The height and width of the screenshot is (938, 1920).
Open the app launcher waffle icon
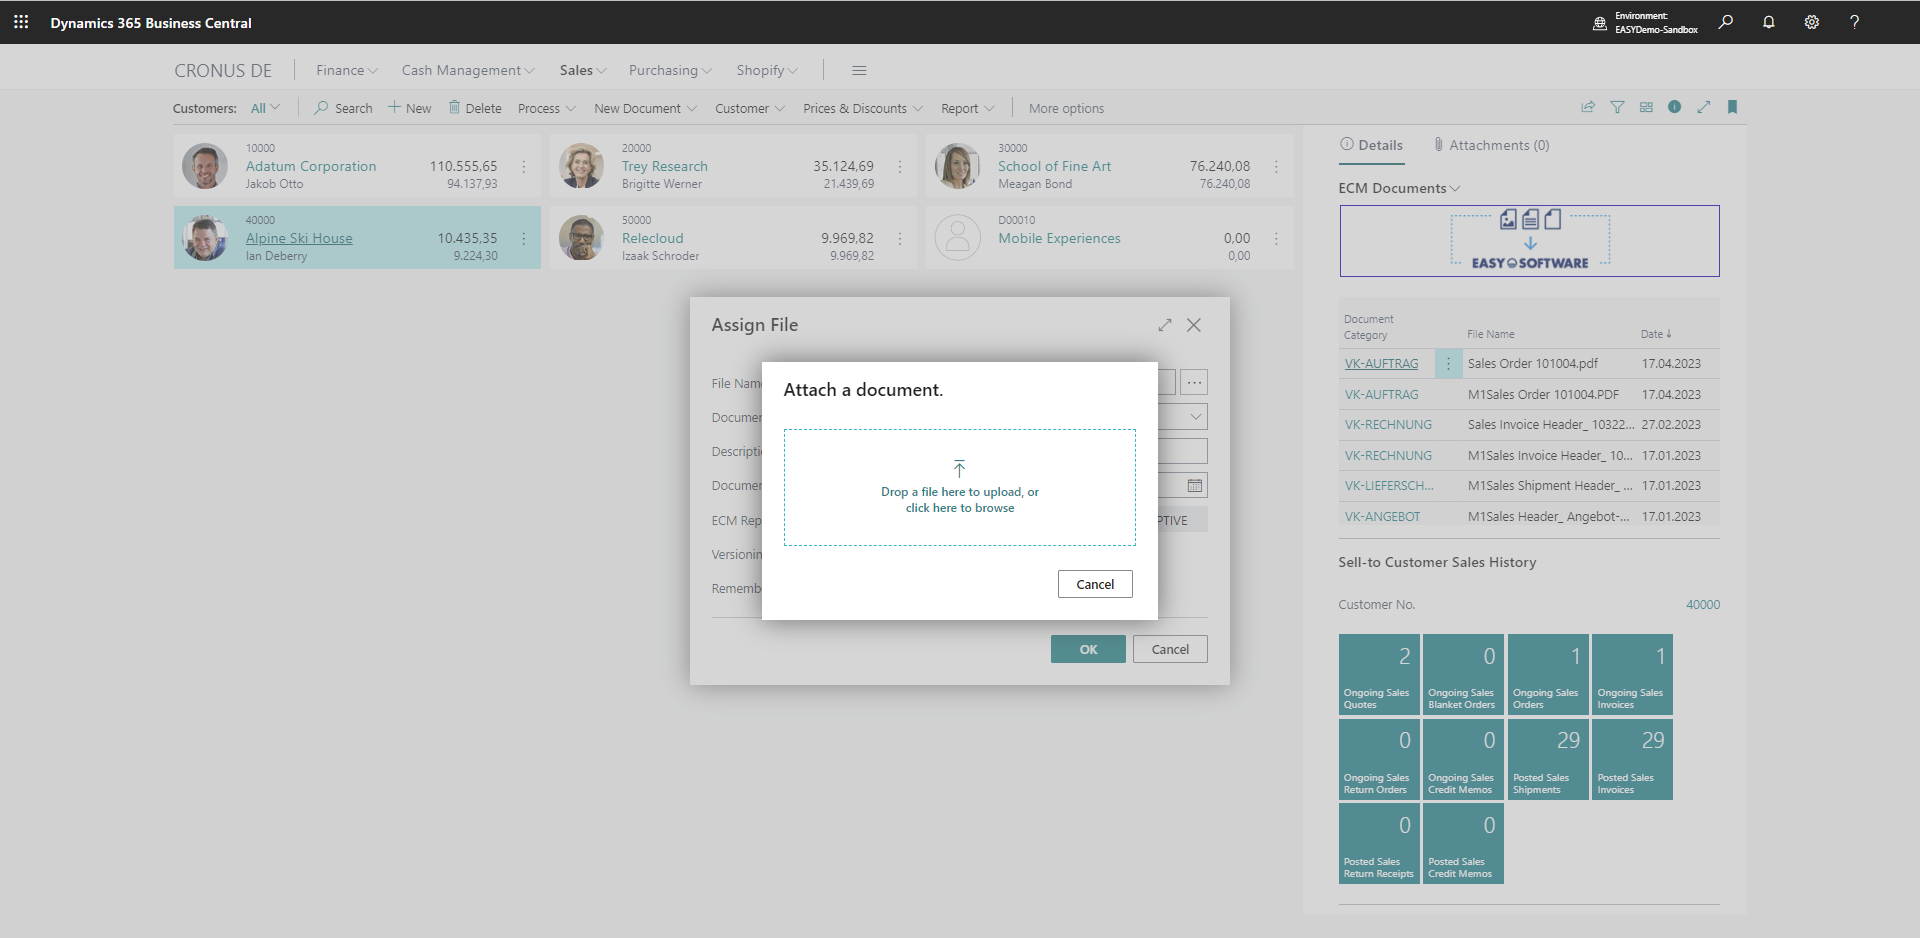(21, 22)
